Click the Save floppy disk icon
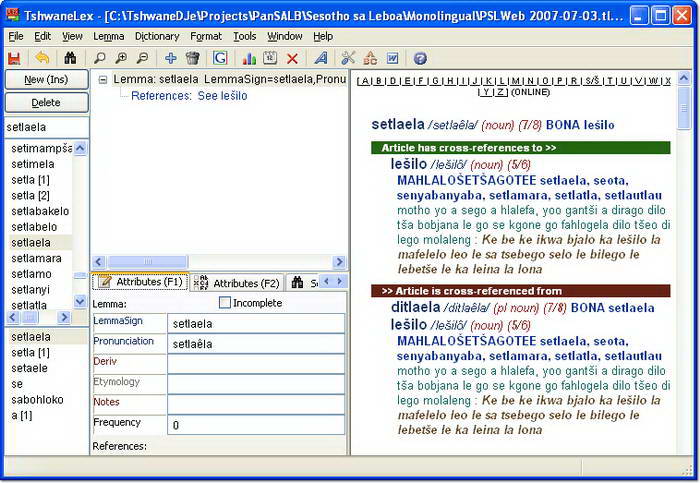 pos(14,58)
